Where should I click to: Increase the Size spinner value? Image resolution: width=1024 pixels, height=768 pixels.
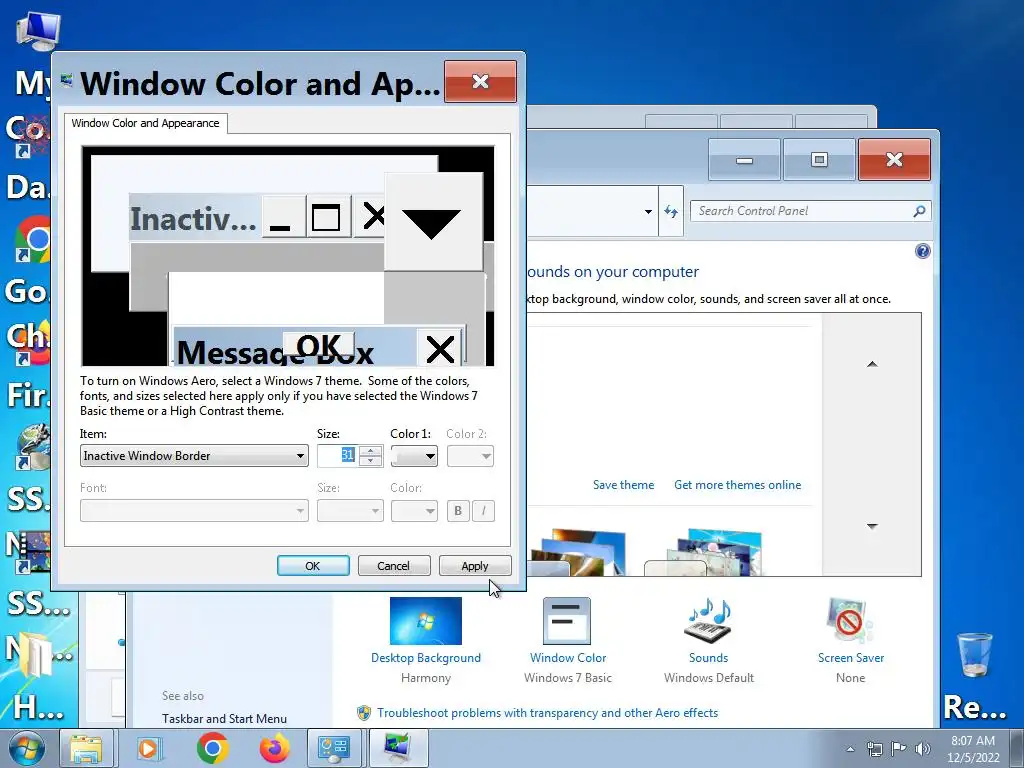370,451
